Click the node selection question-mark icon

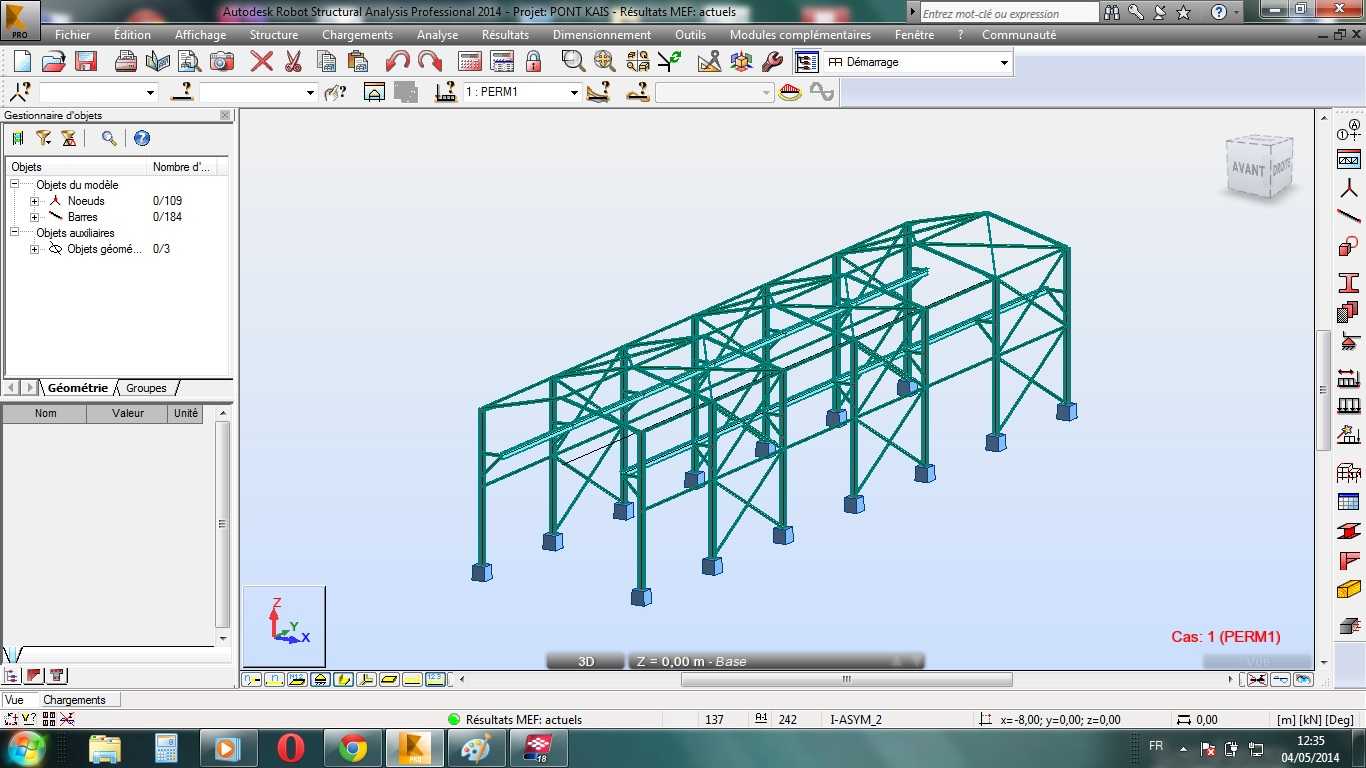click(19, 92)
